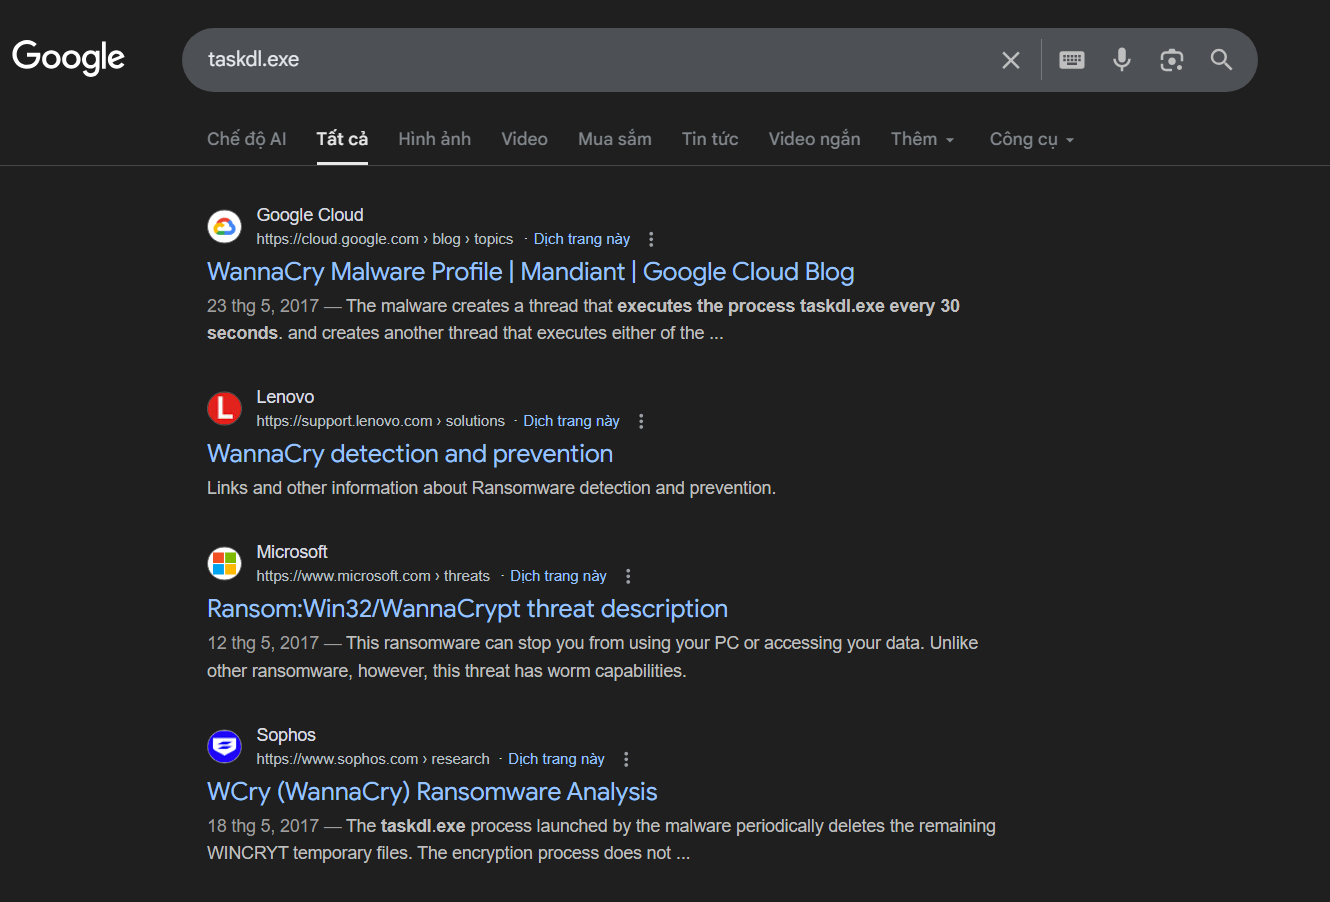Open the Chế độ AI tab
1330x902 pixels.
pos(246,139)
